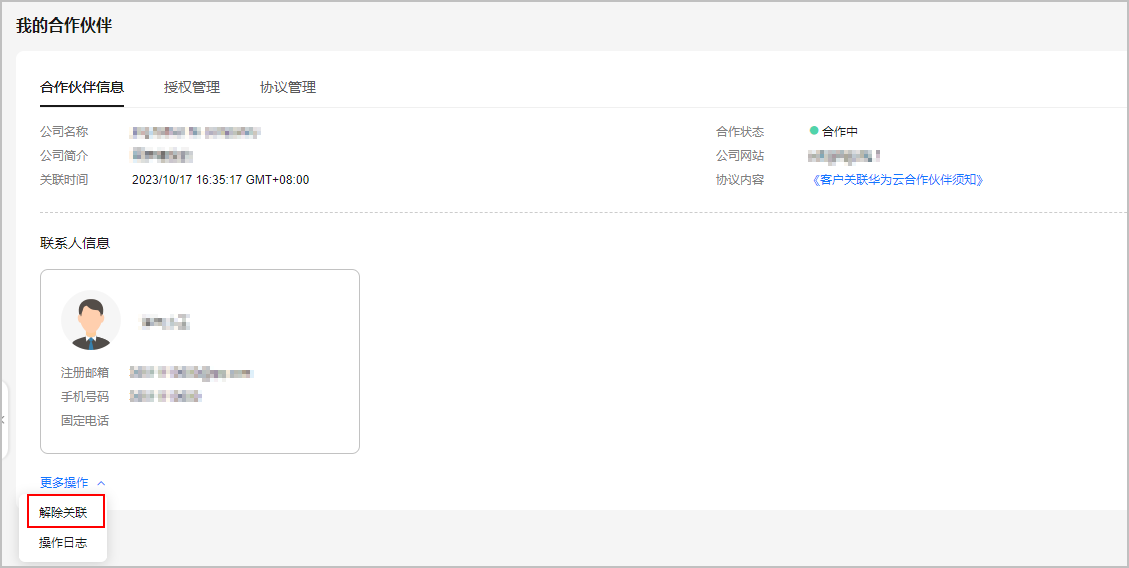Click the blurred company name value
Image resolution: width=1129 pixels, height=568 pixels.
click(x=195, y=132)
